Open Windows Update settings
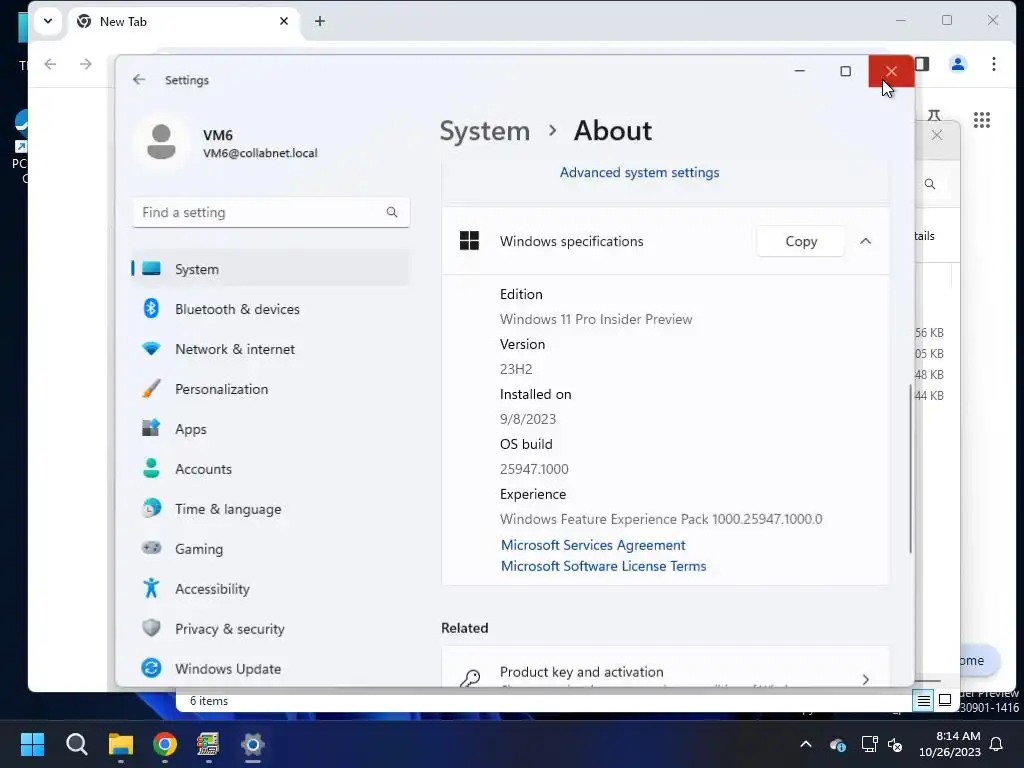 270,668
